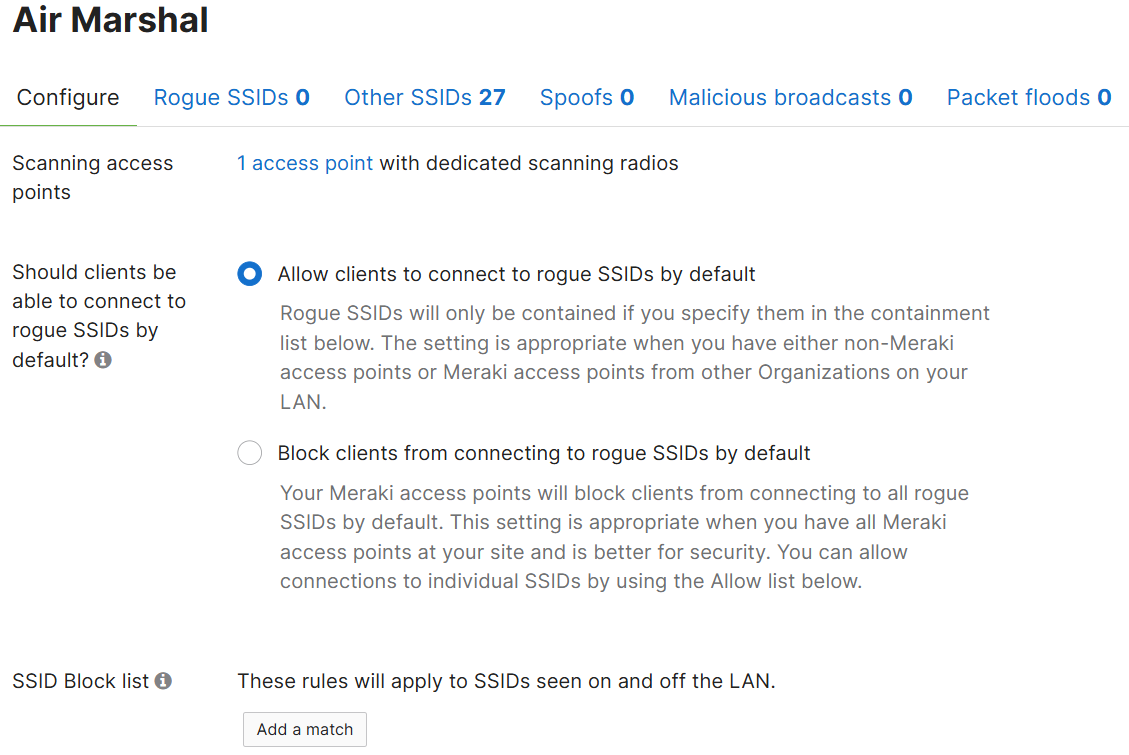1129x755 pixels.
Task: Click the rules apply to SSIDs sentence
Action: coord(506,681)
